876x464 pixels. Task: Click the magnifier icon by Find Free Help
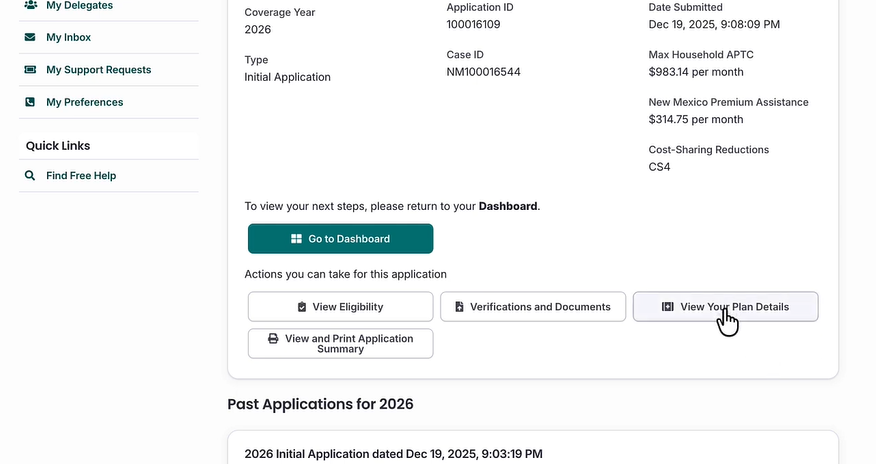coord(30,176)
